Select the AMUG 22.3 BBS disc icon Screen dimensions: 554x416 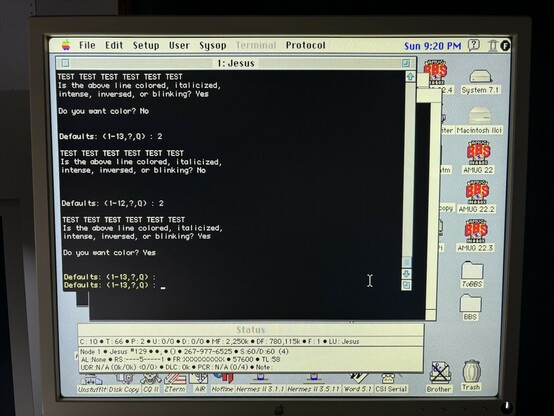[x=476, y=236]
